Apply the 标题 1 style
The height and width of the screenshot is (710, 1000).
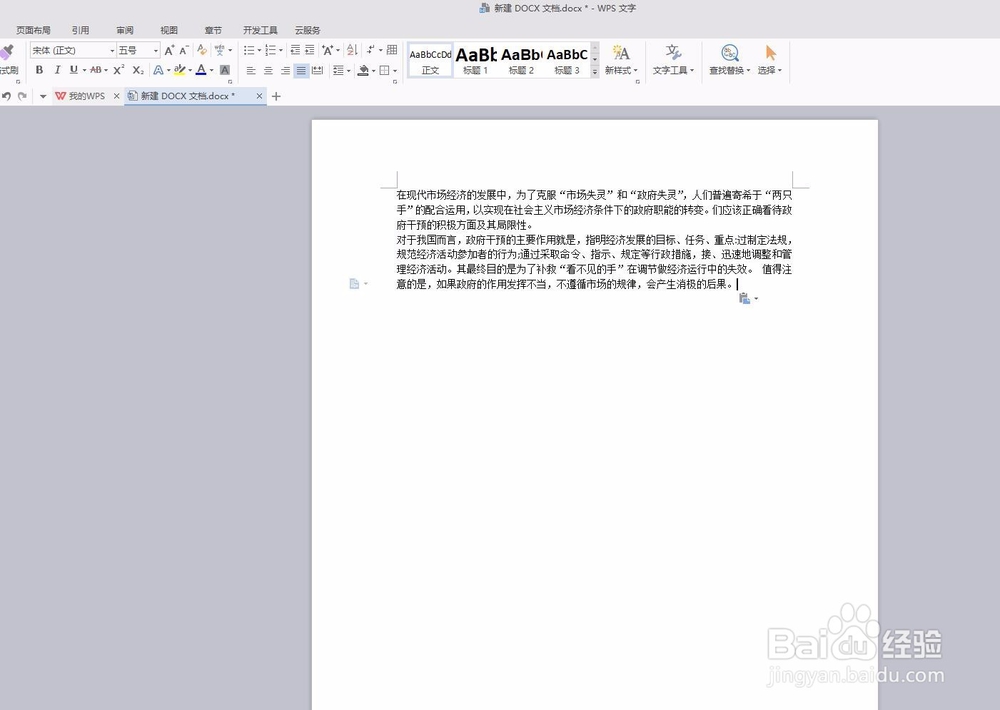[x=476, y=60]
